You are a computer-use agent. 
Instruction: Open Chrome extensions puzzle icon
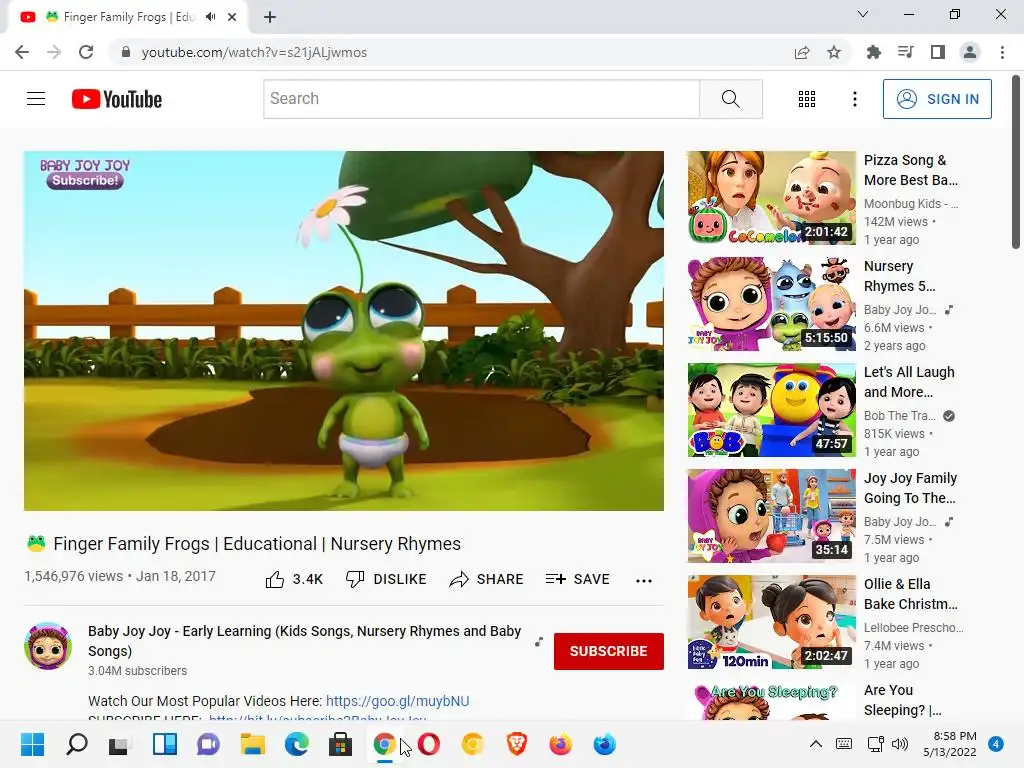coord(873,52)
